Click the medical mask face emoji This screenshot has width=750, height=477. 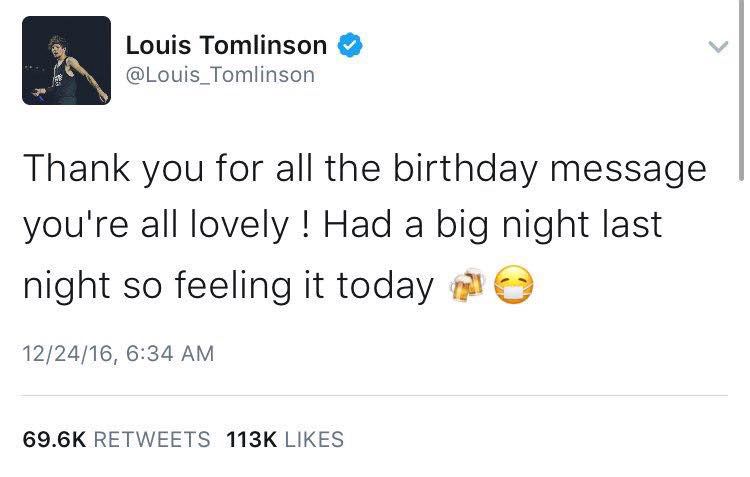pos(513,286)
